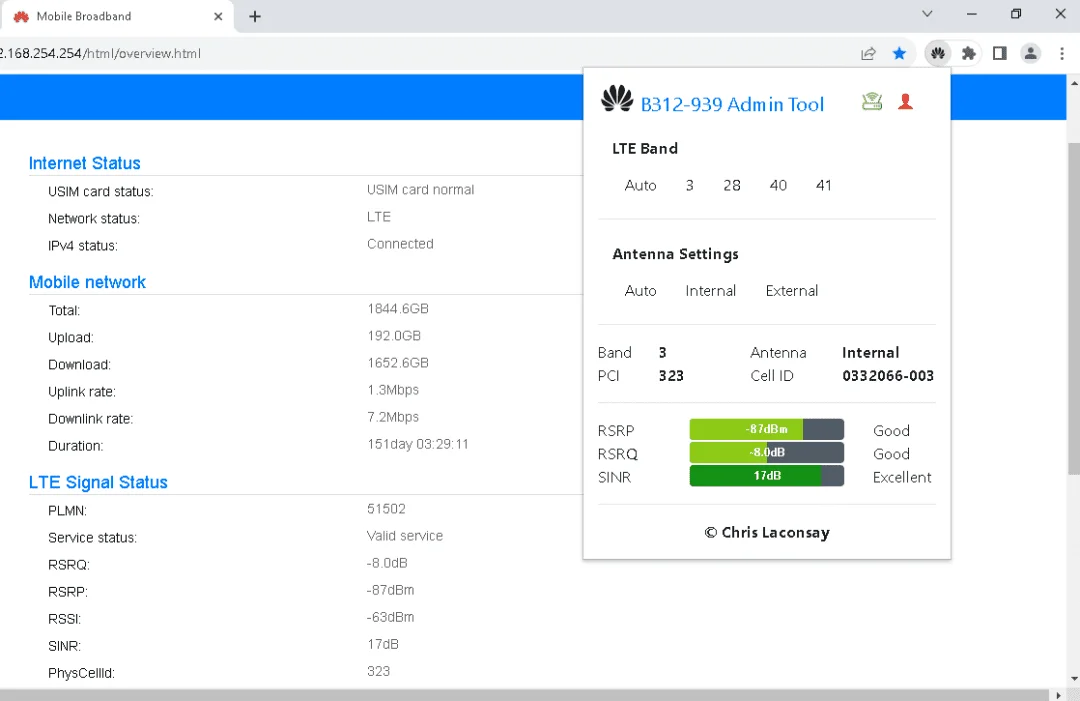Click the green router icon in popup

click(x=872, y=102)
